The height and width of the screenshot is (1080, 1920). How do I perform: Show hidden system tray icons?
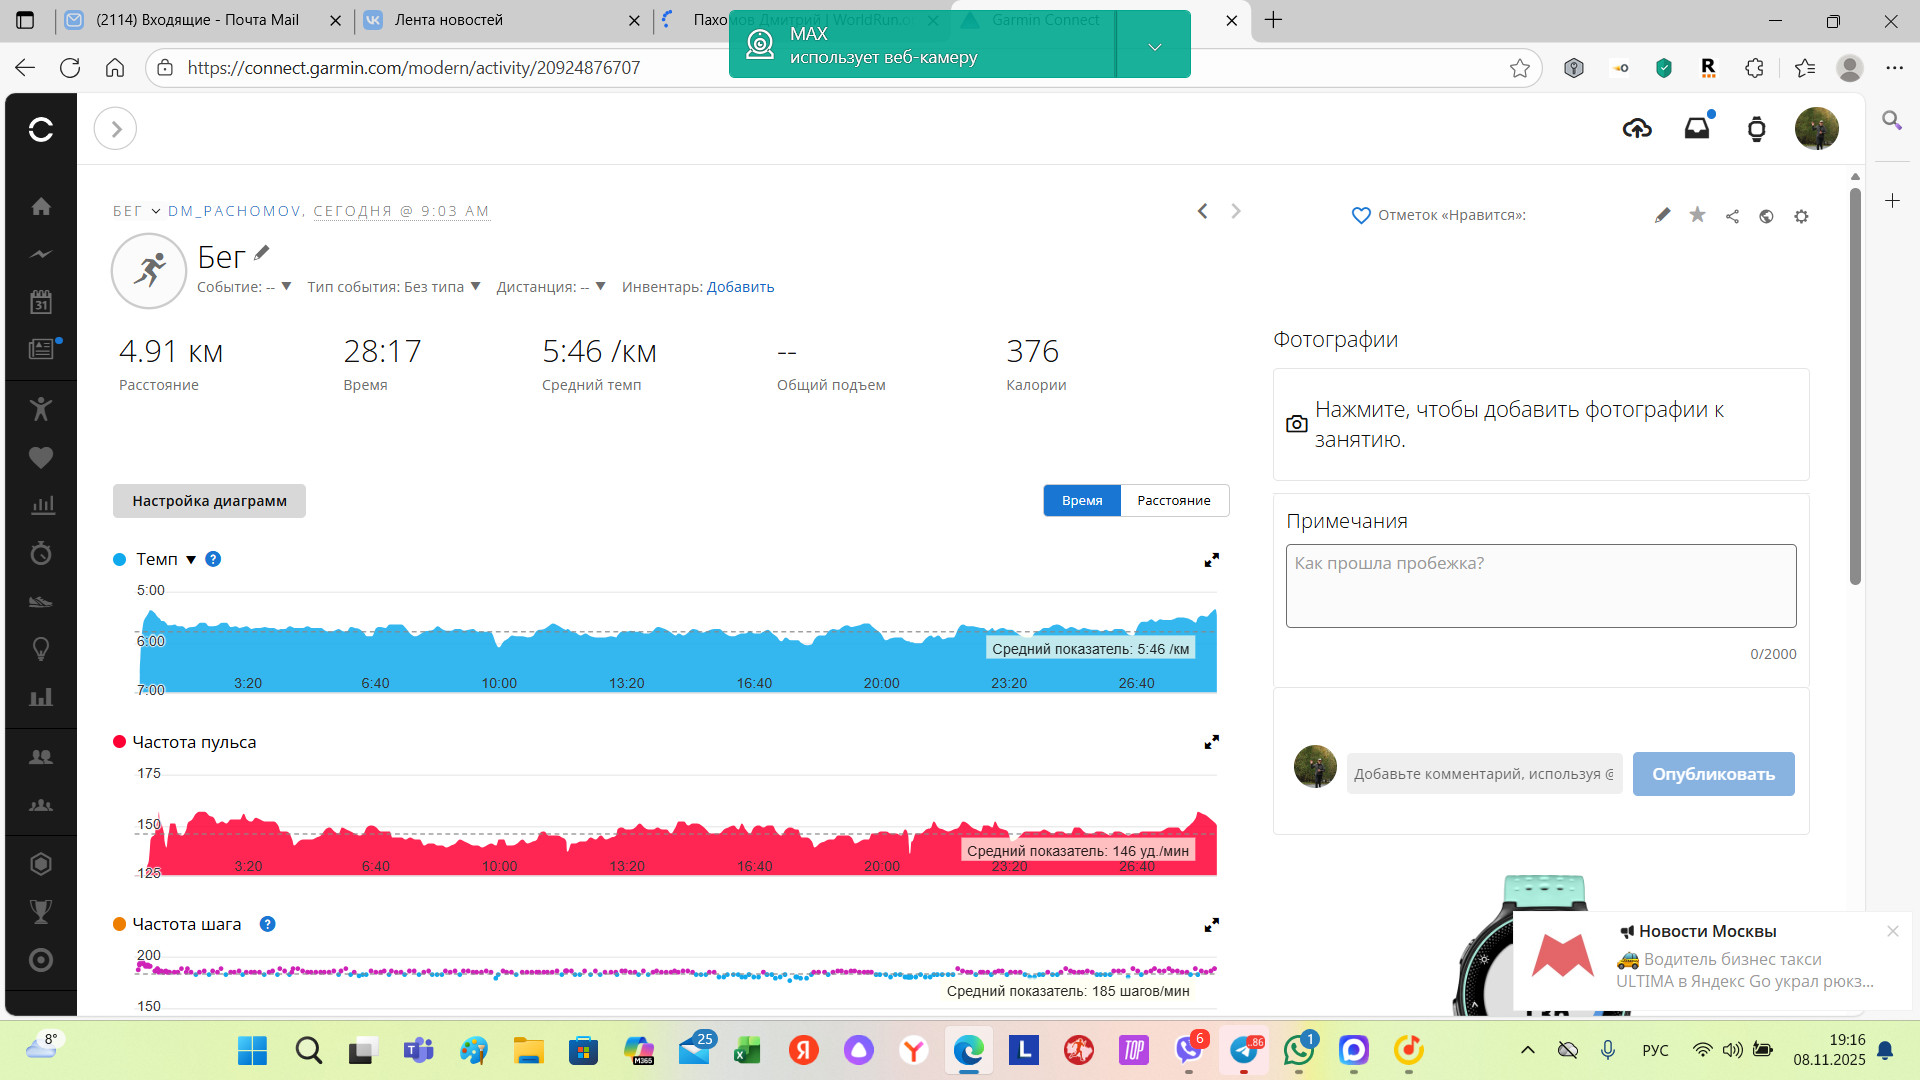(1527, 1050)
